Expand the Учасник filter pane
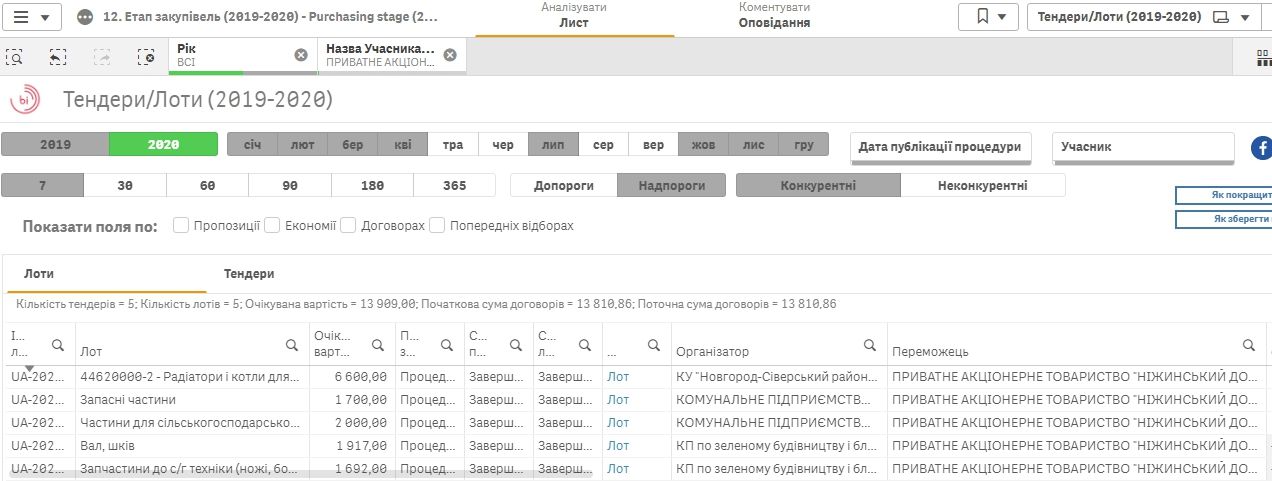 pos(1143,147)
